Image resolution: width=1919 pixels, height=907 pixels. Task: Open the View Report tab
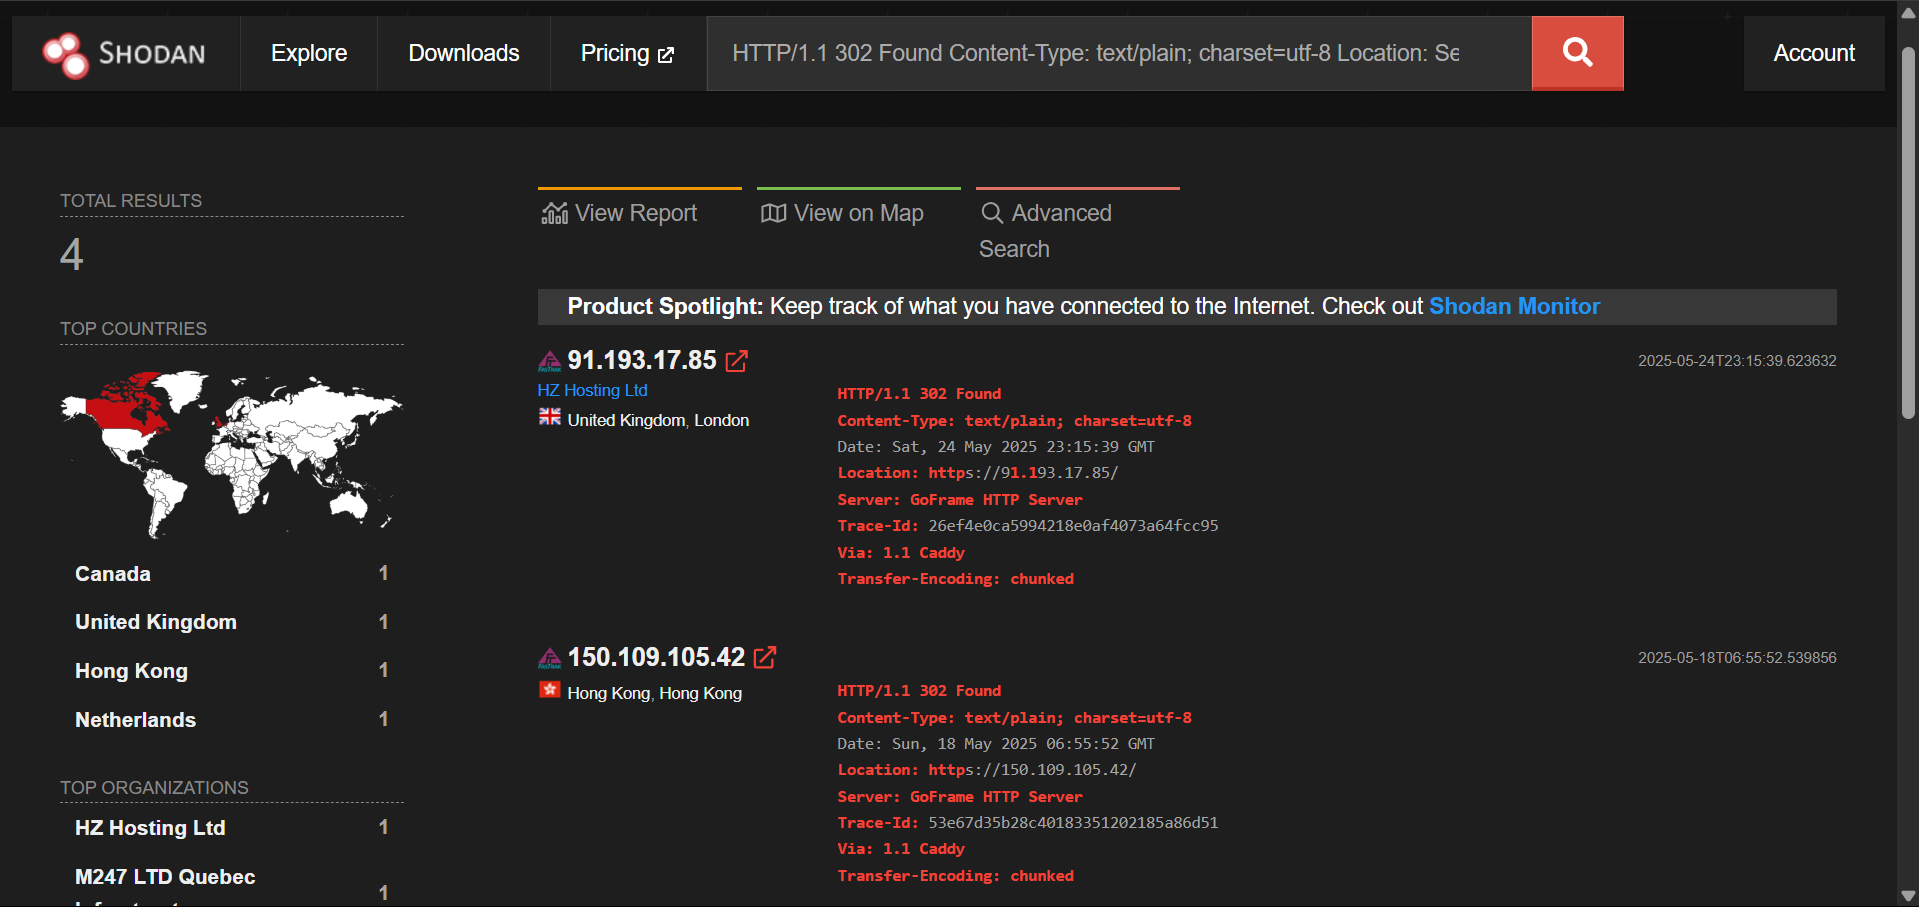point(620,213)
